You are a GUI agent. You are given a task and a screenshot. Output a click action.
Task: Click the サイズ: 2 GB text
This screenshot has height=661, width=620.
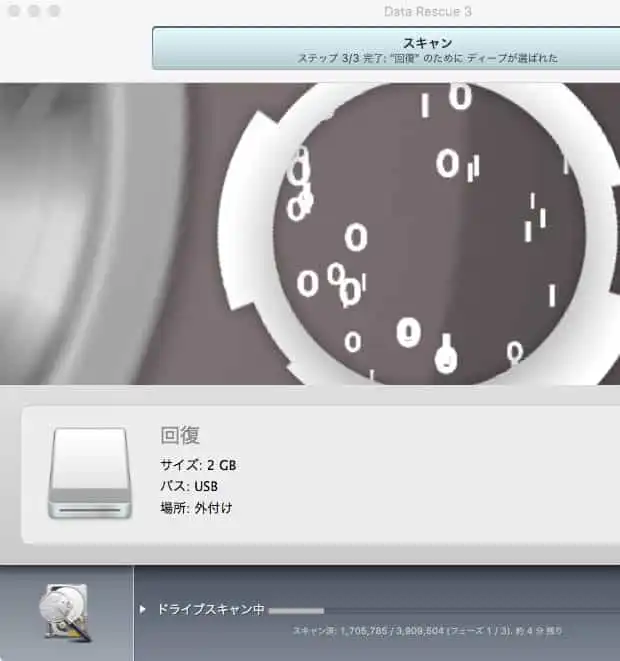(198, 465)
